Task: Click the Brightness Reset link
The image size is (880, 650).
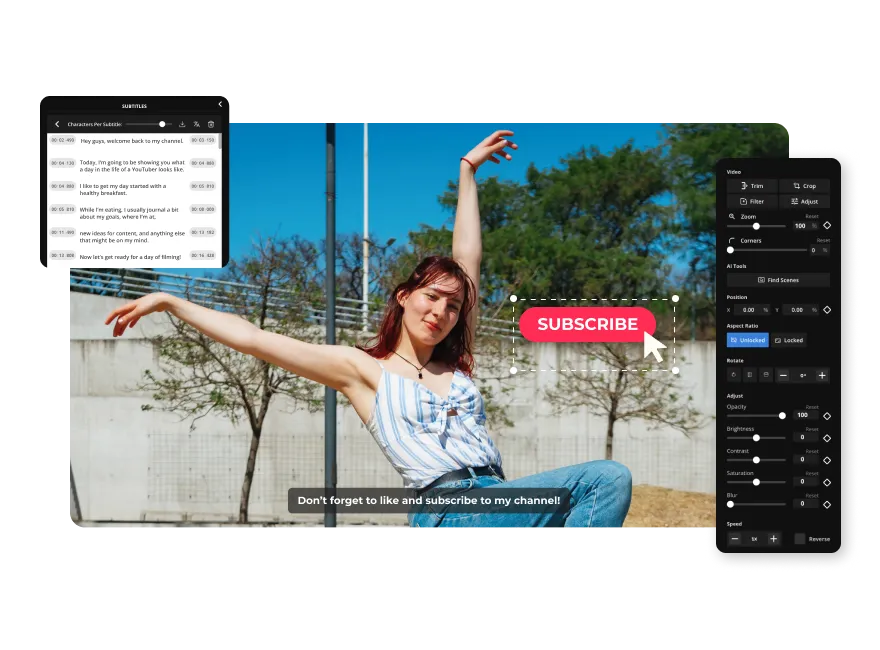Action: click(x=812, y=429)
